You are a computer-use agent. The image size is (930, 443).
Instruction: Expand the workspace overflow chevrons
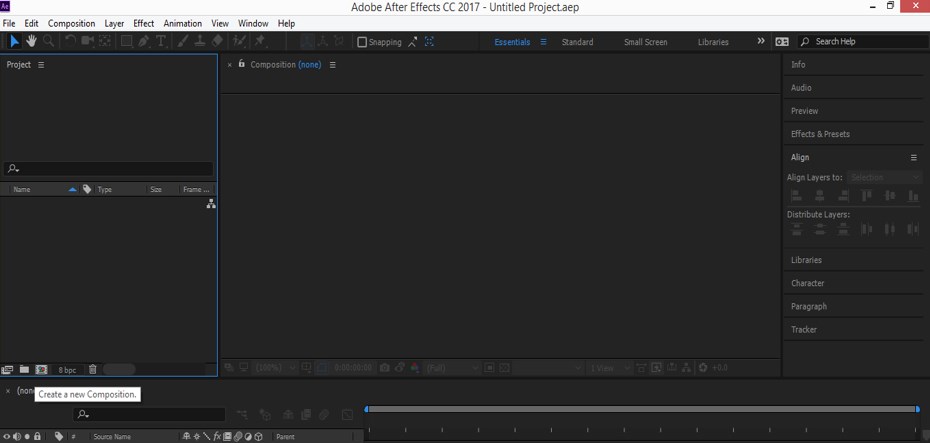[761, 41]
